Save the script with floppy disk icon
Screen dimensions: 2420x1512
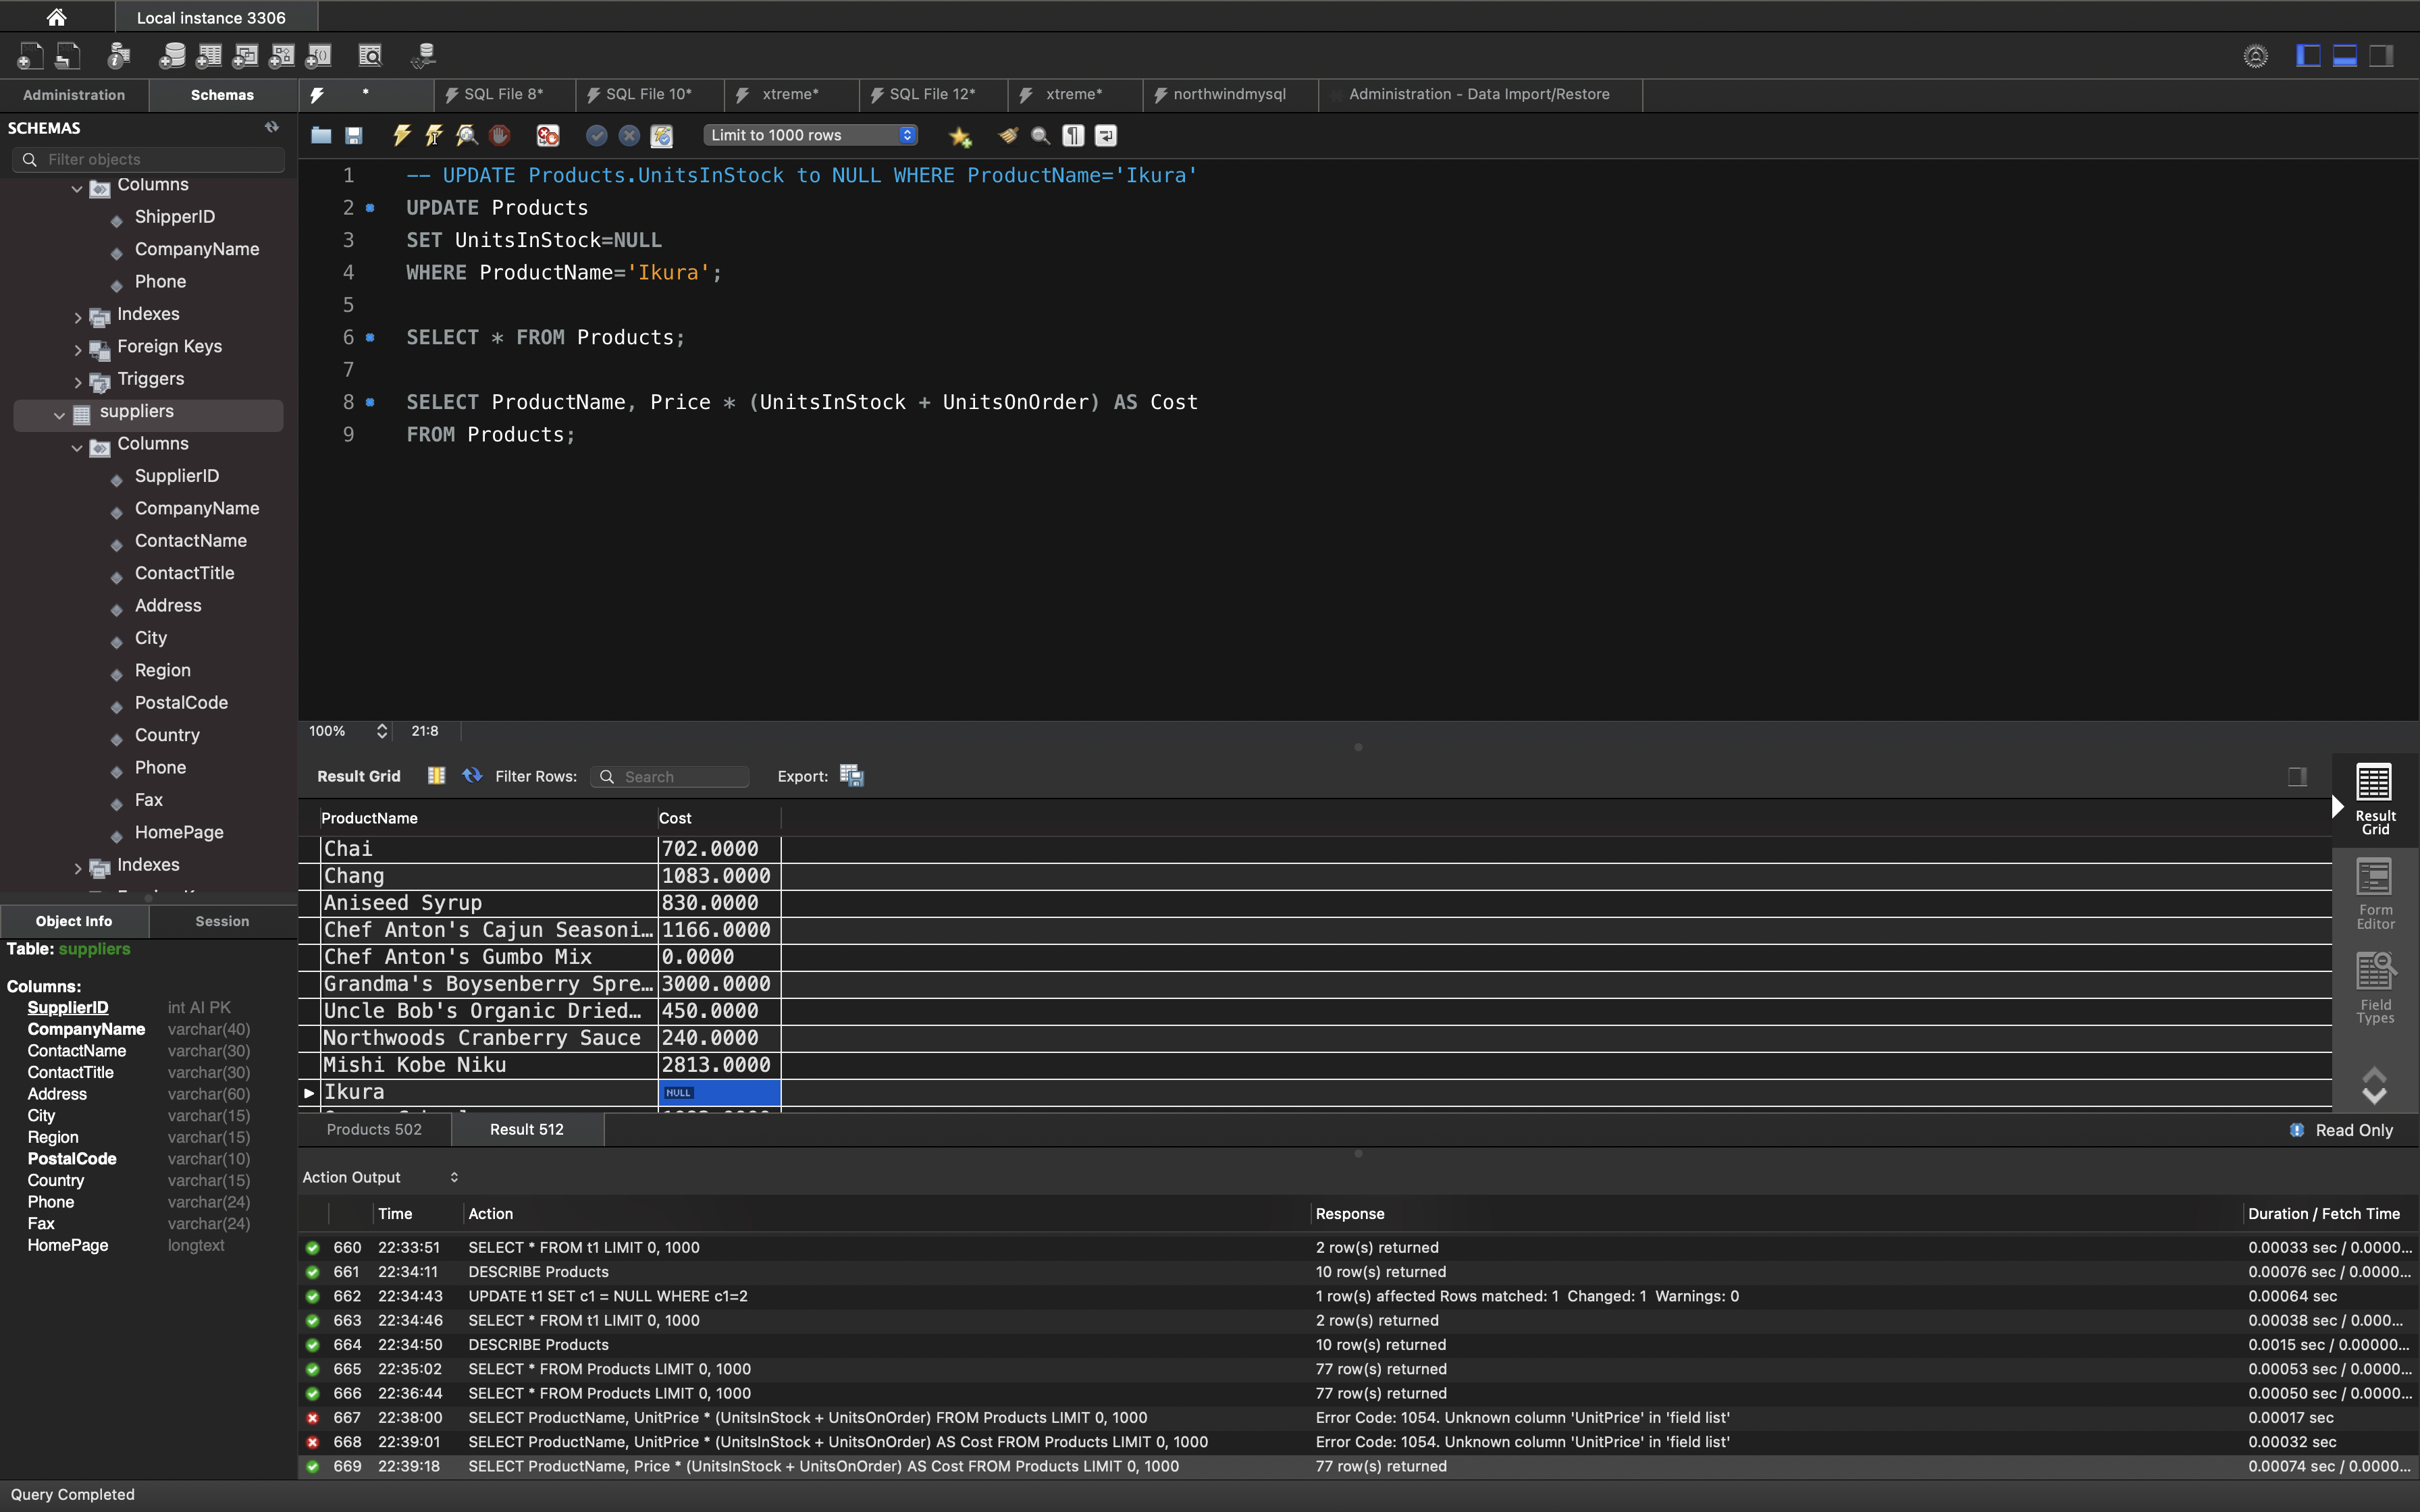pos(354,135)
